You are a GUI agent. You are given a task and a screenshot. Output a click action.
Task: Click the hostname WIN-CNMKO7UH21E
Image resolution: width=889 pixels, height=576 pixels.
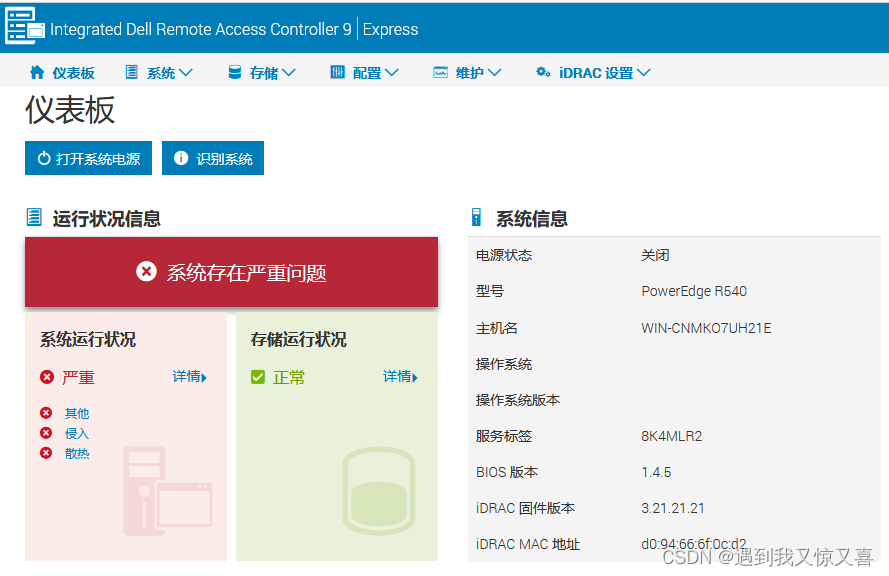click(706, 328)
